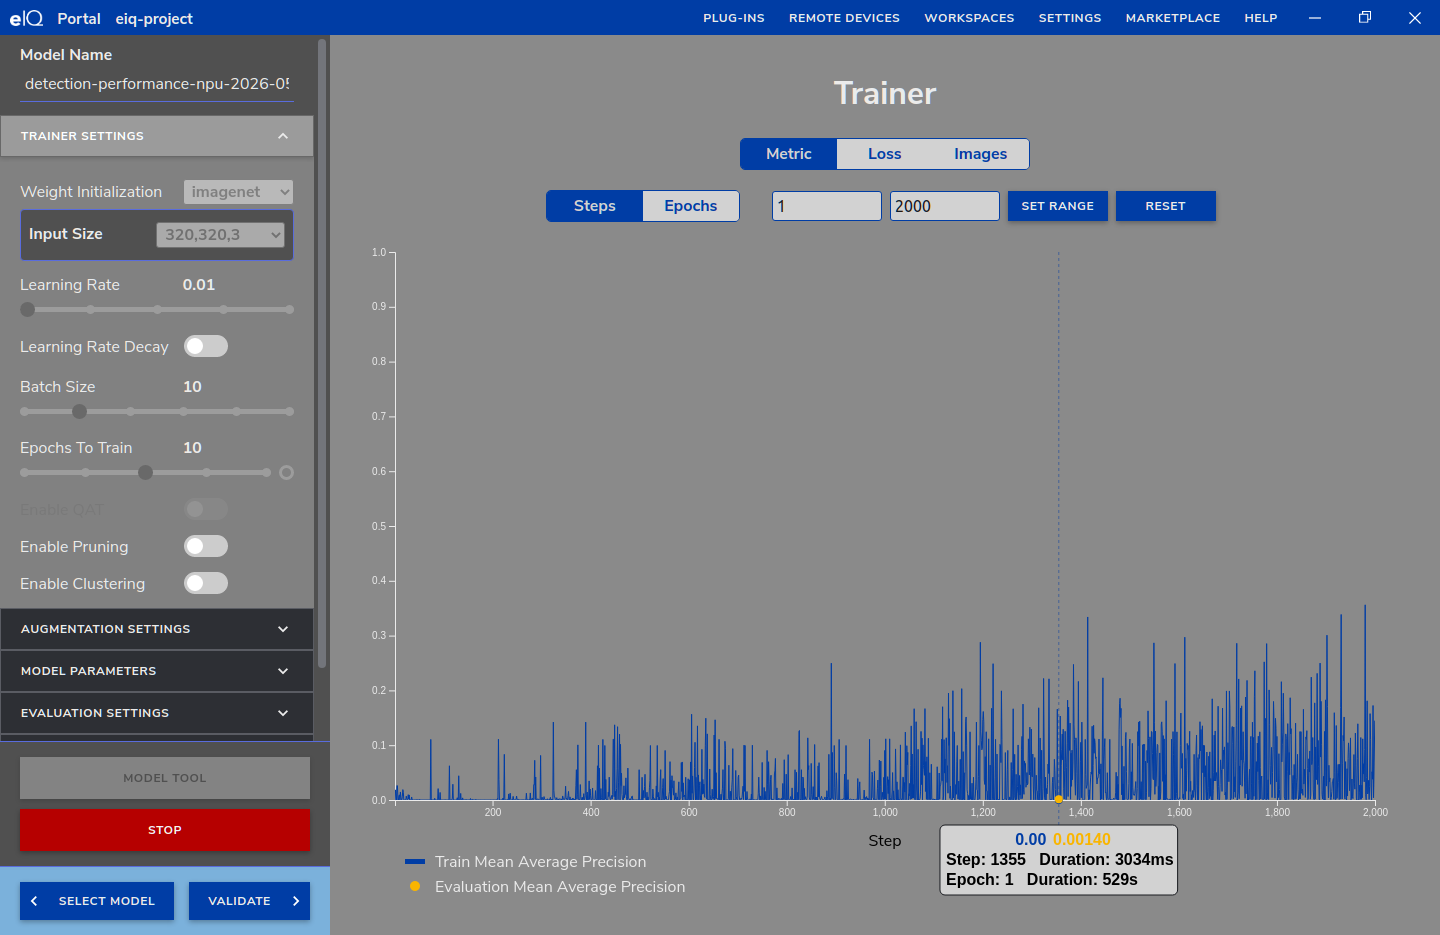This screenshot has height=935, width=1440.
Task: Open the Workspaces menu
Action: pos(969,18)
